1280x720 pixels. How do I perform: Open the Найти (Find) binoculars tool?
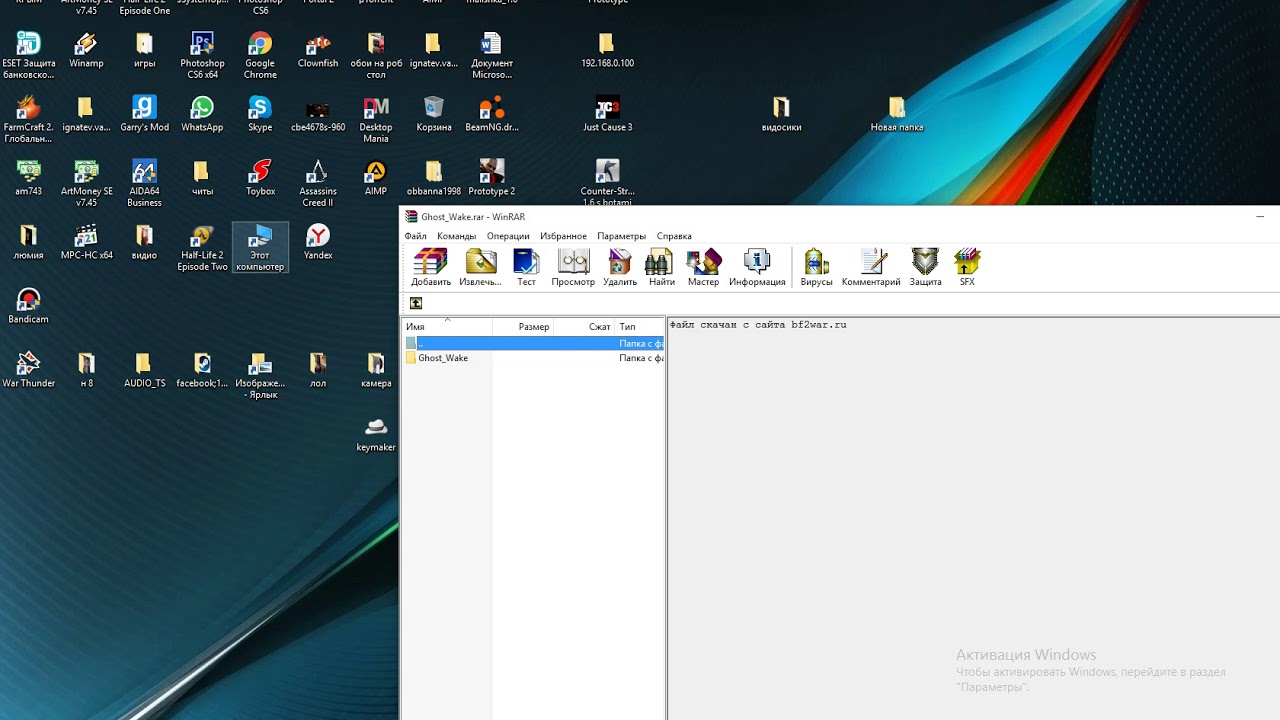pos(661,267)
